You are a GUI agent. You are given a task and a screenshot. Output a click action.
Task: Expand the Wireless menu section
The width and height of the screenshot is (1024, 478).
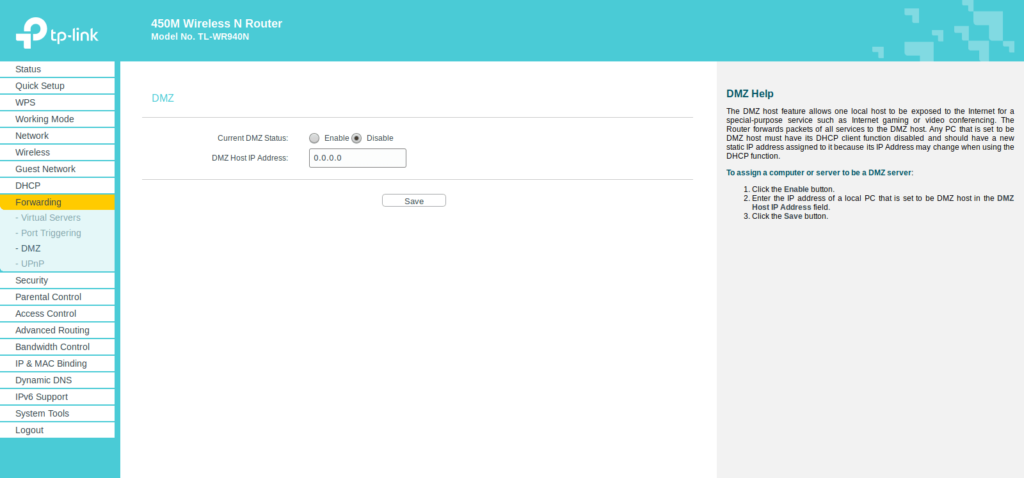[x=32, y=153]
